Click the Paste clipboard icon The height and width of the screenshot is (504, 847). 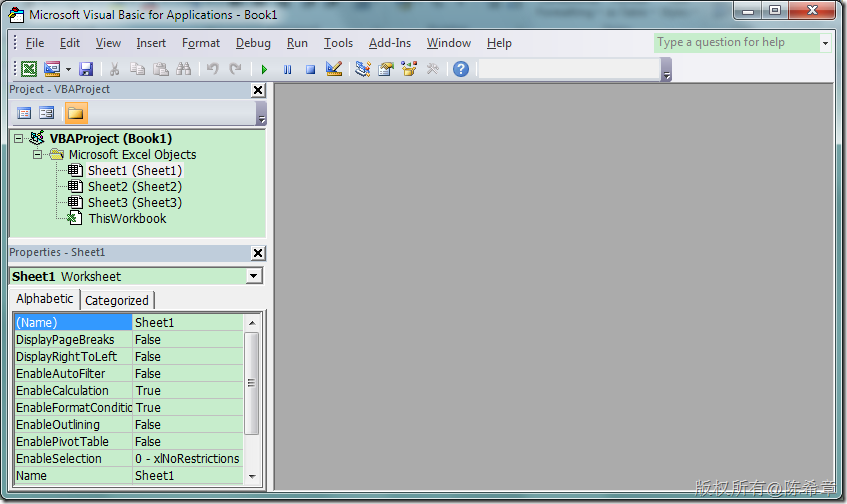[x=160, y=69]
